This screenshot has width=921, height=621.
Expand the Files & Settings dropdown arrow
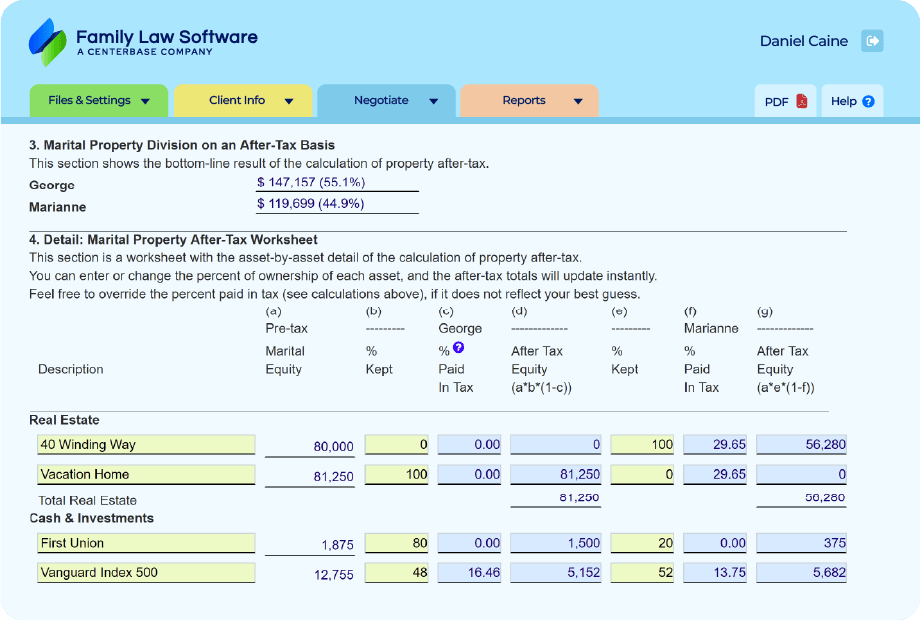tap(146, 101)
